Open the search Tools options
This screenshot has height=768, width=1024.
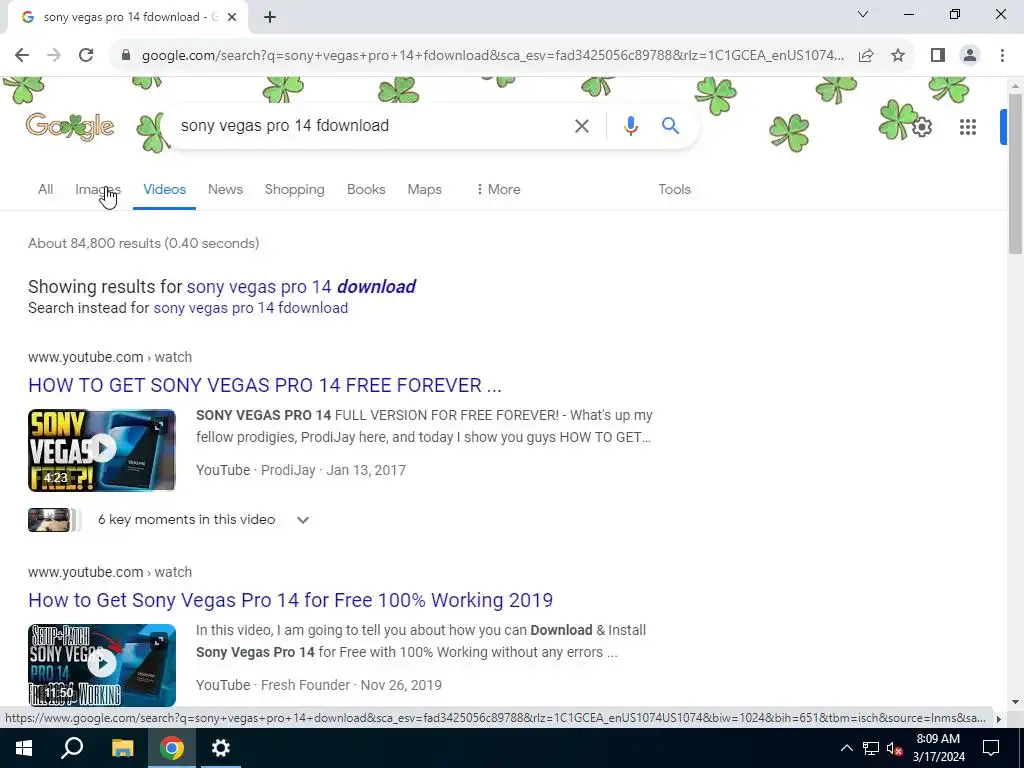click(674, 189)
